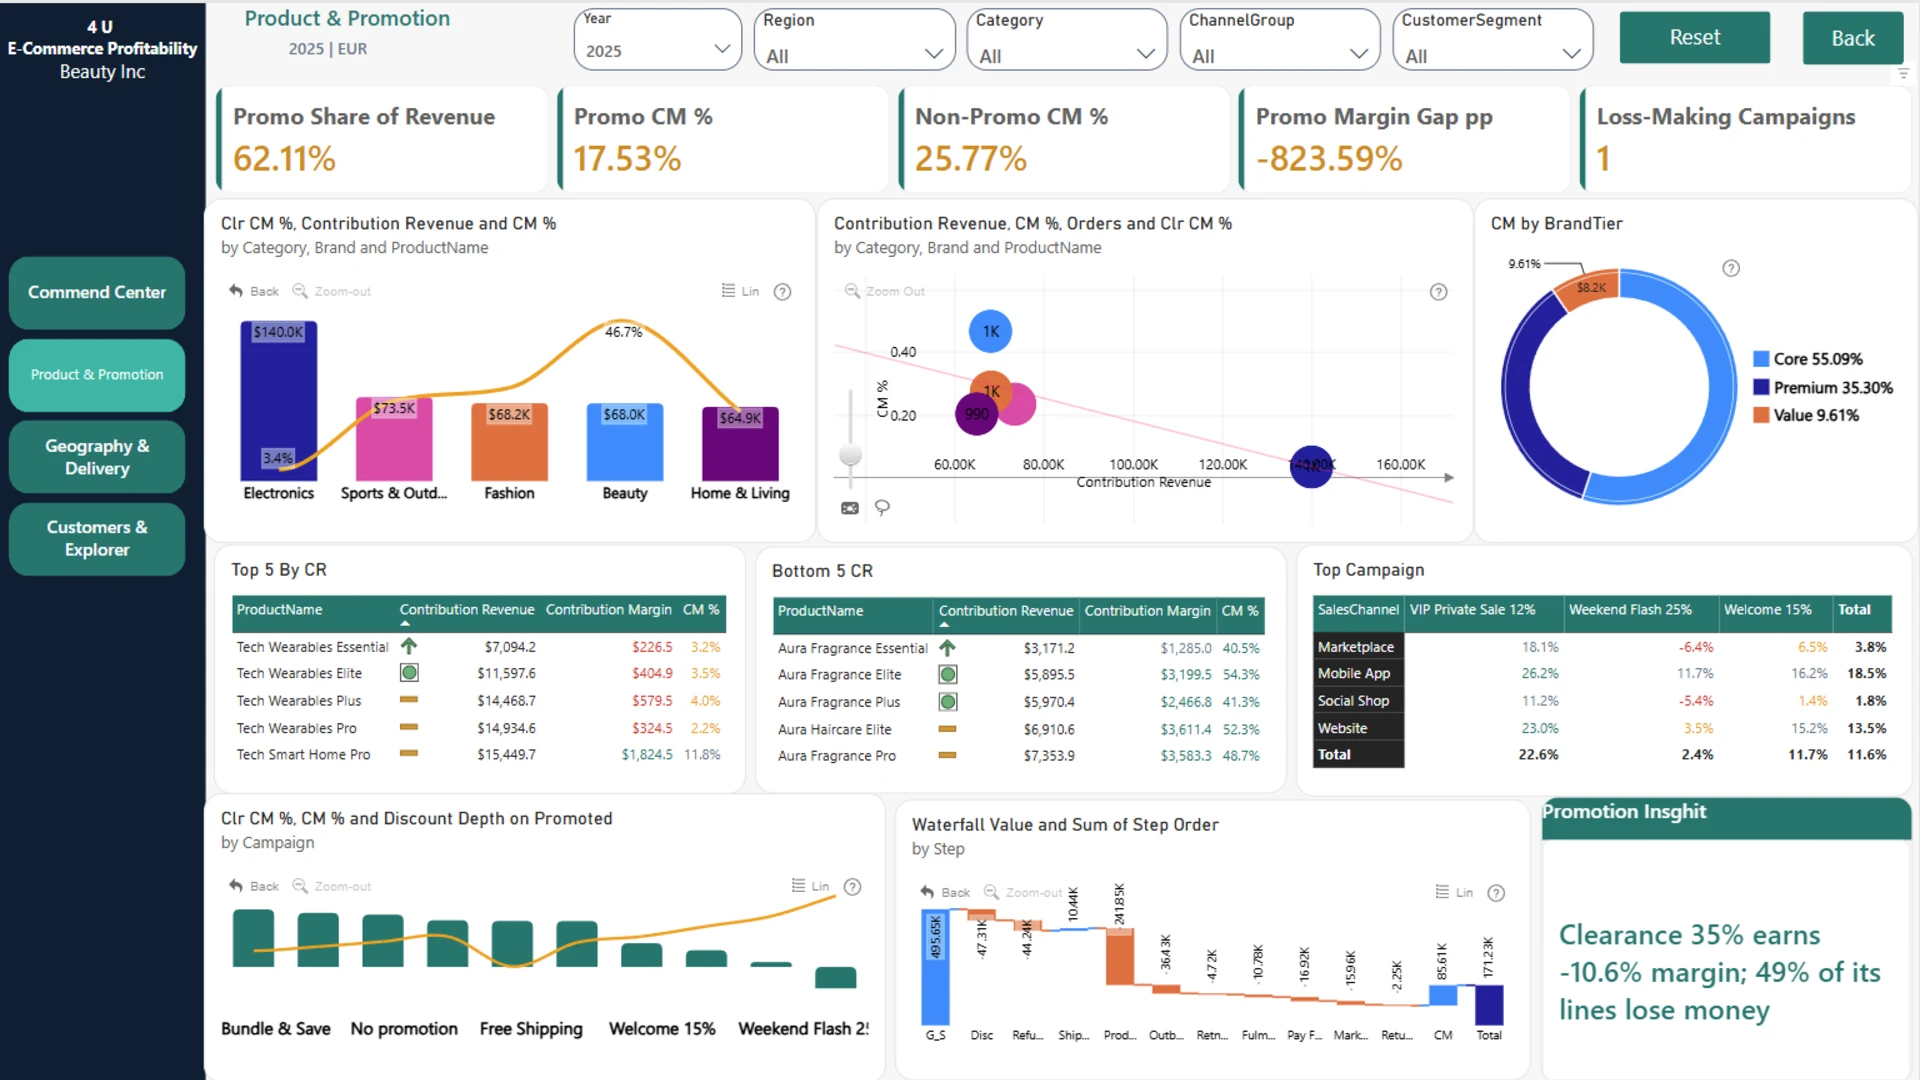This screenshot has width=1920, height=1080.
Task: Toggle Lin scale in the Waterfall chart
Action: pos(1454,892)
